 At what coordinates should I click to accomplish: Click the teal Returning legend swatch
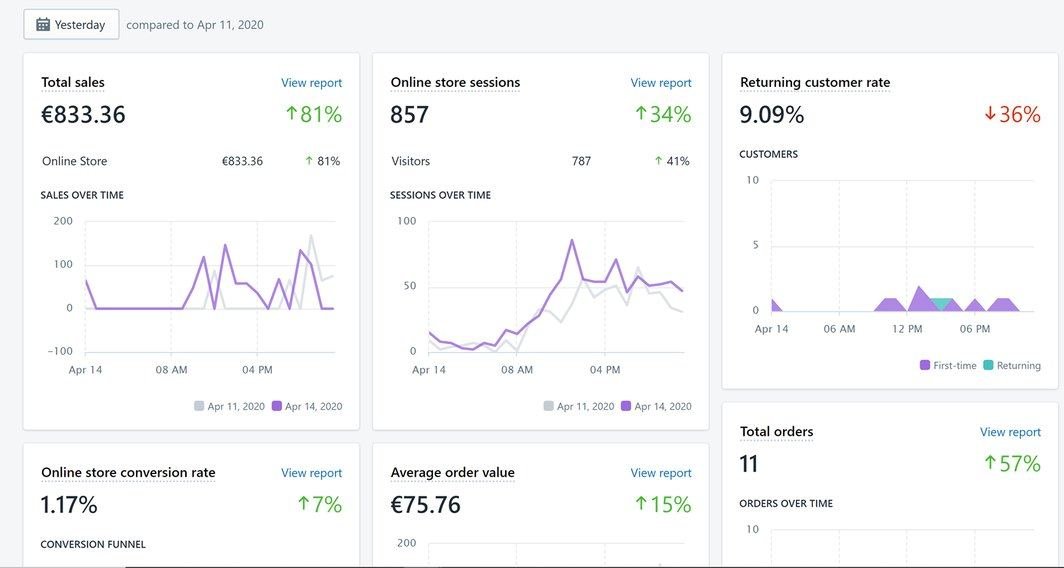click(x=988, y=366)
